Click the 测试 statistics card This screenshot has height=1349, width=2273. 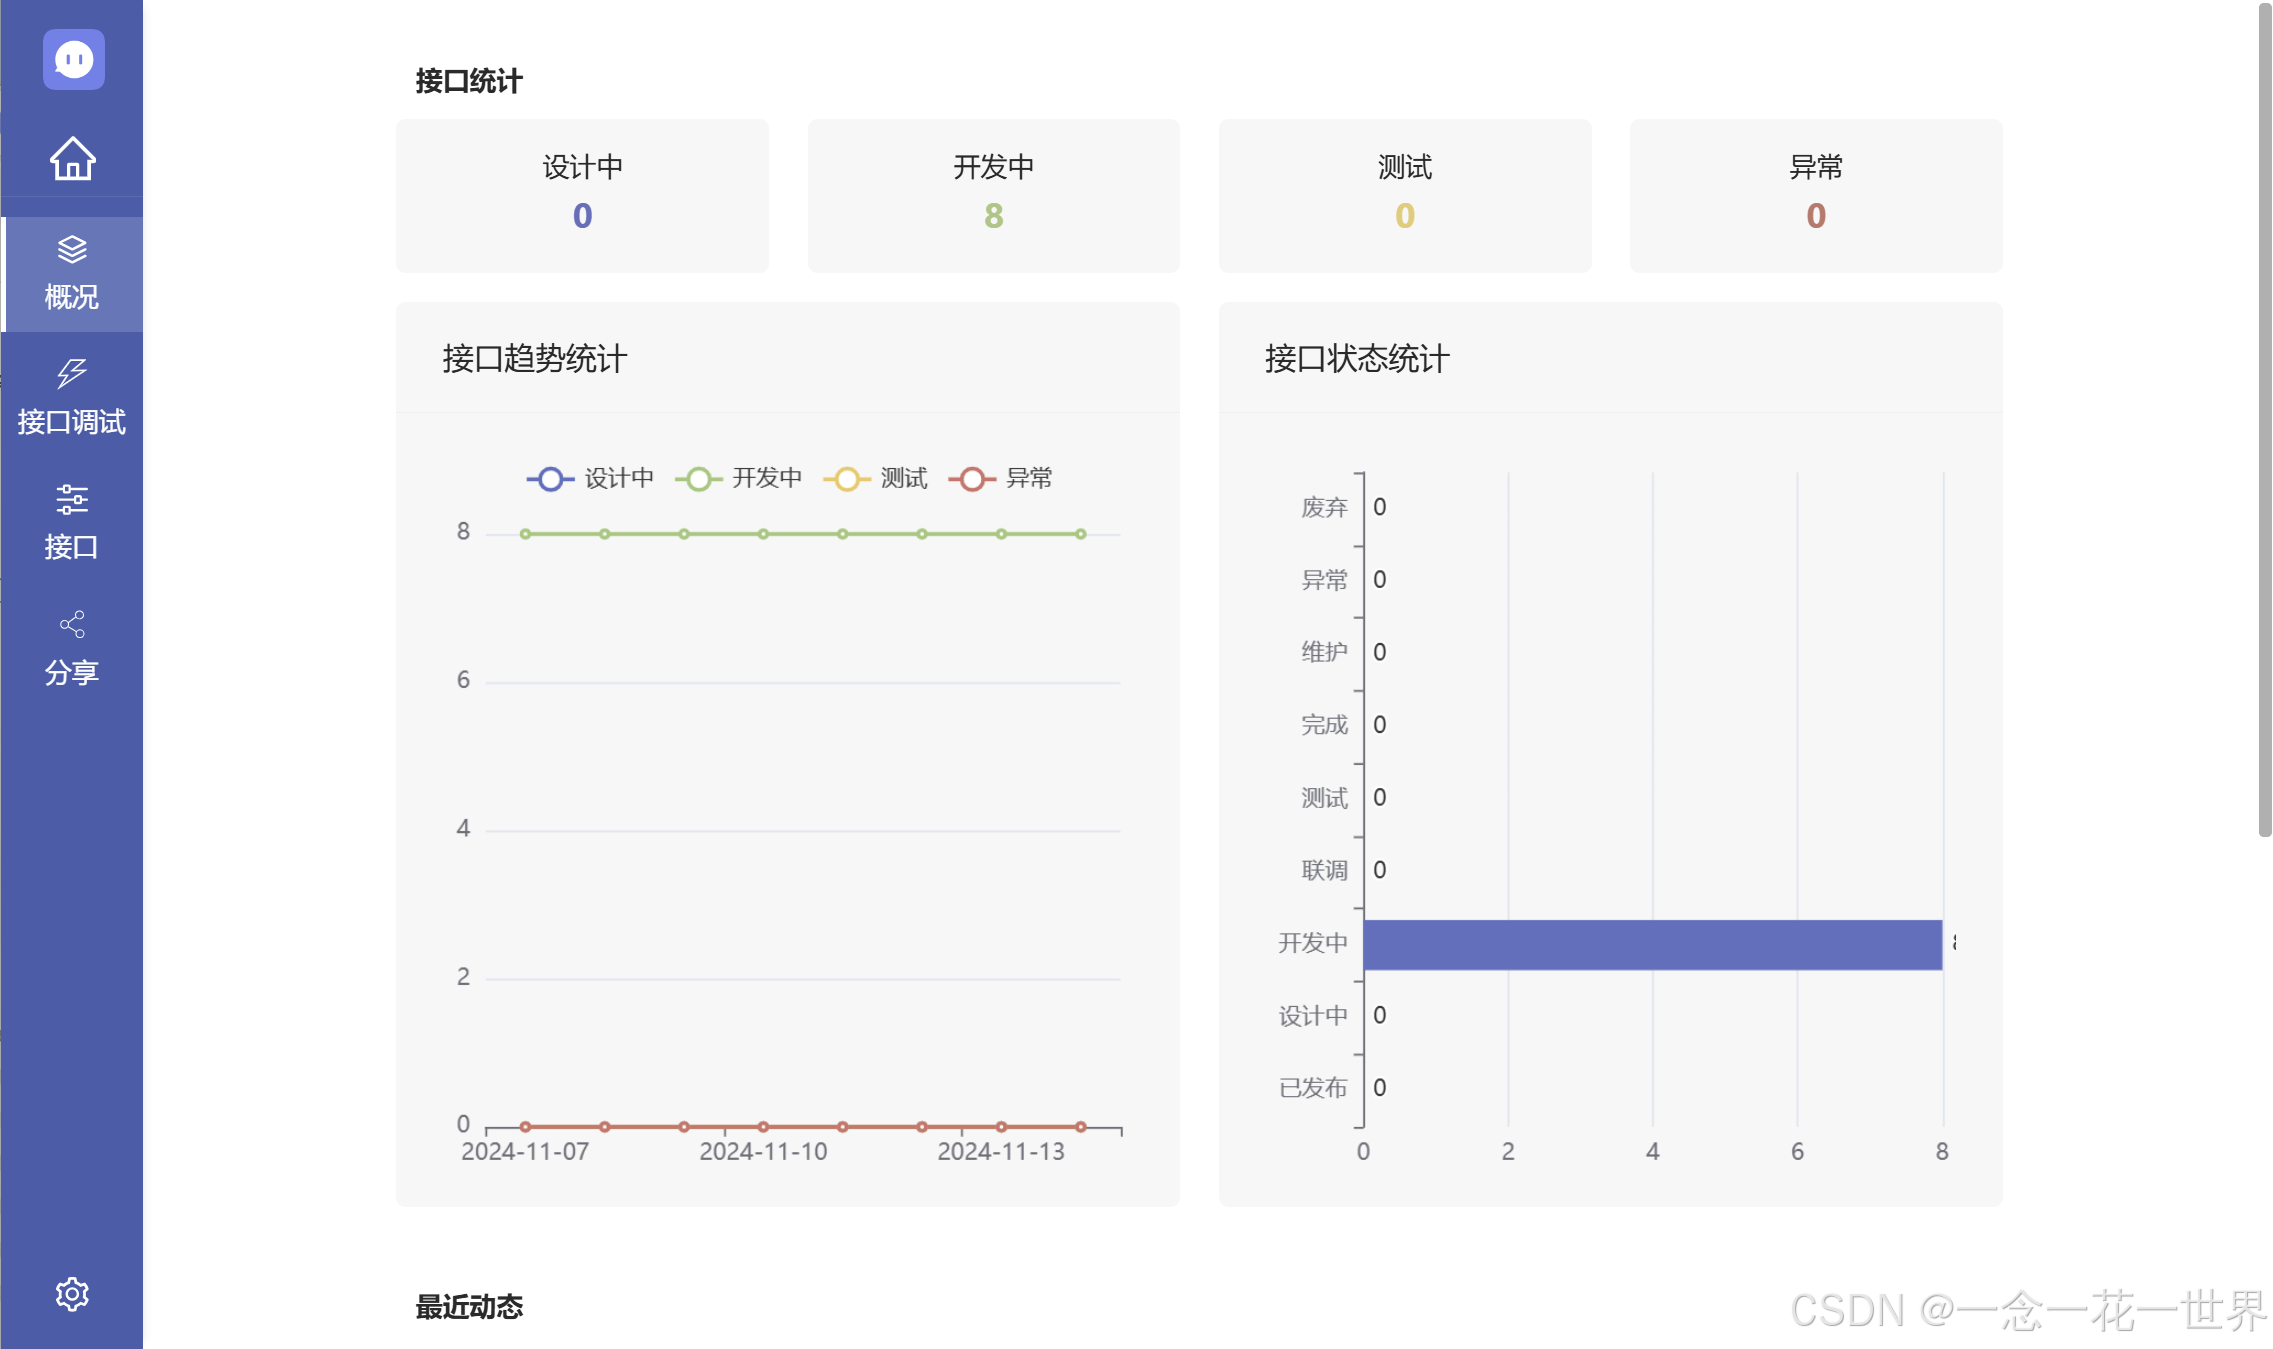[x=1404, y=195]
